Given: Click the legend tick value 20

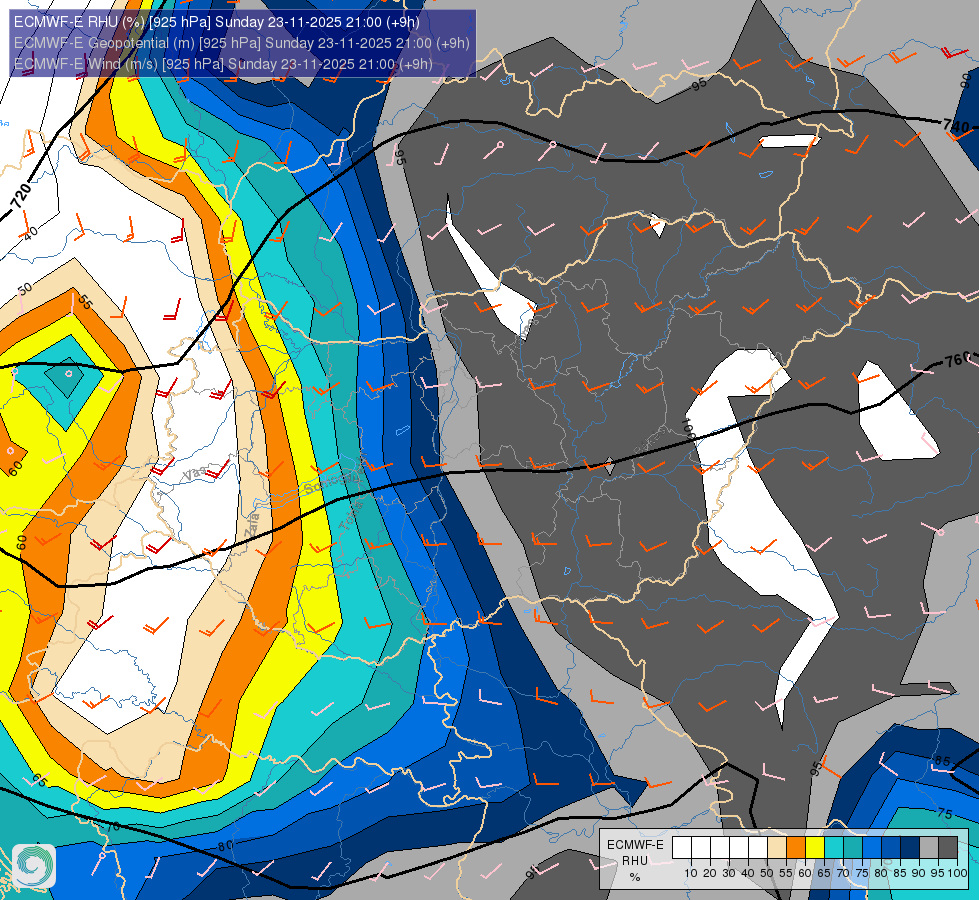Looking at the screenshot, I should point(710,873).
